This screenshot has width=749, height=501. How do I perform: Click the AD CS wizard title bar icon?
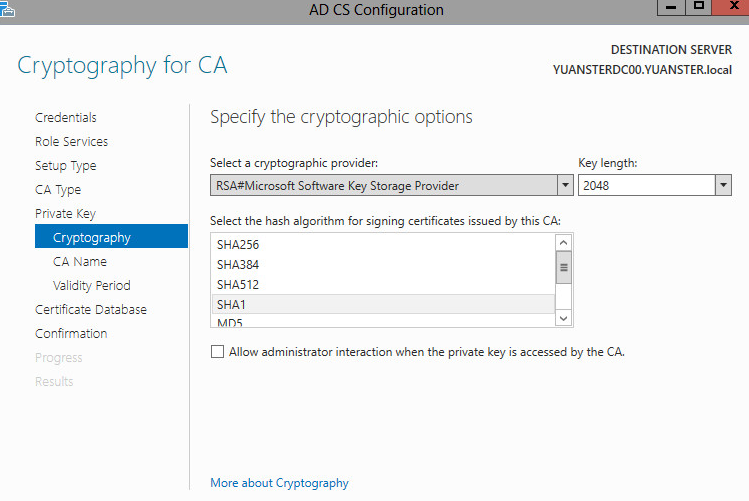pos(7,9)
